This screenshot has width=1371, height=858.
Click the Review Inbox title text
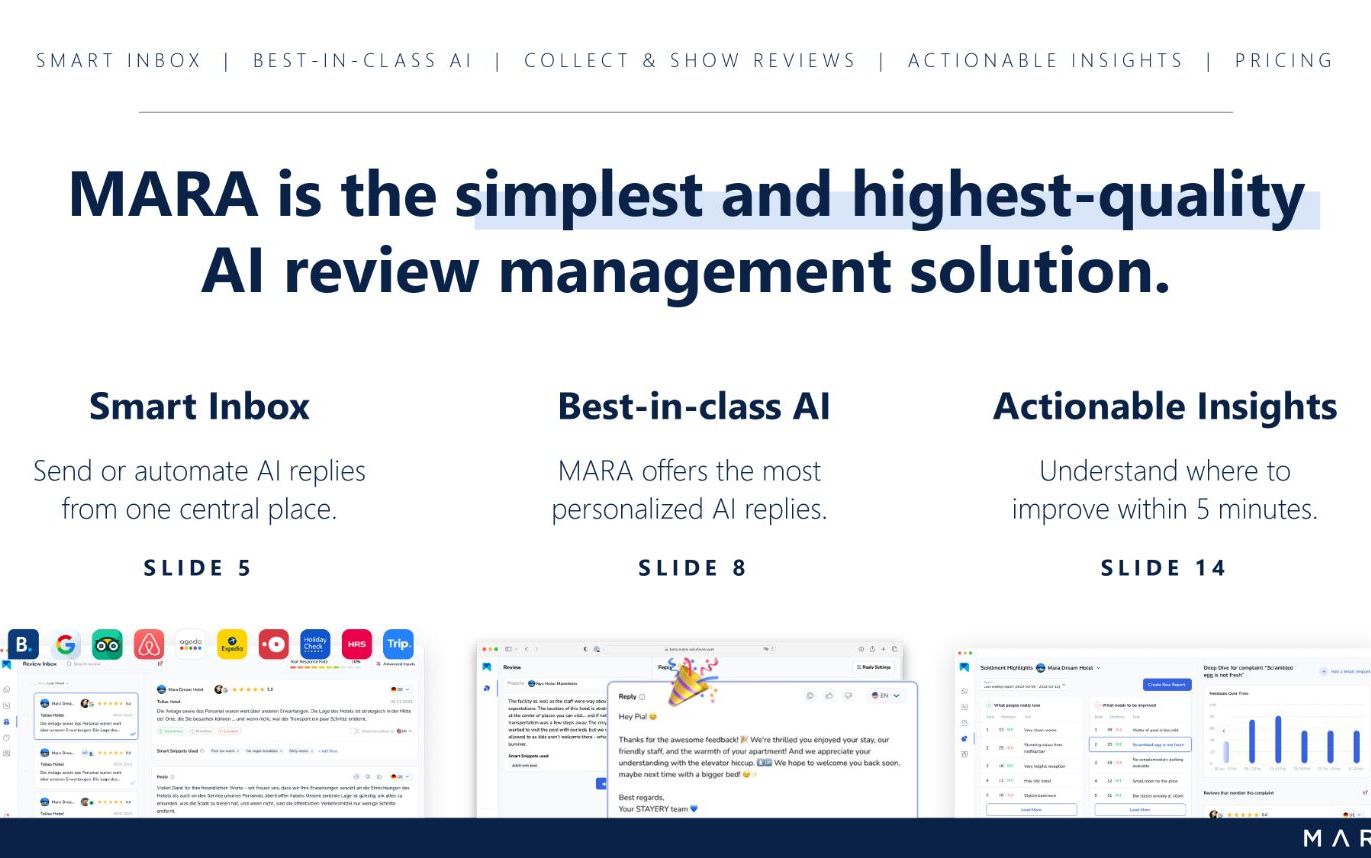click(x=40, y=663)
